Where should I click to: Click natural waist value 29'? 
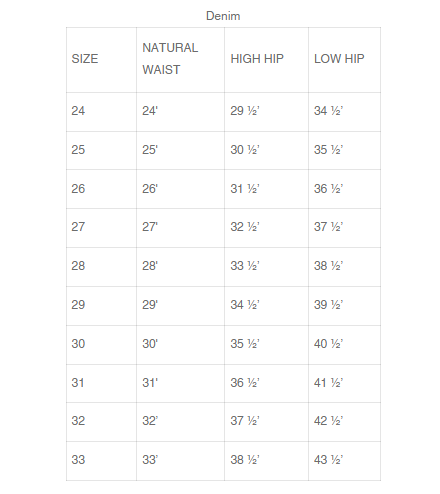click(150, 305)
